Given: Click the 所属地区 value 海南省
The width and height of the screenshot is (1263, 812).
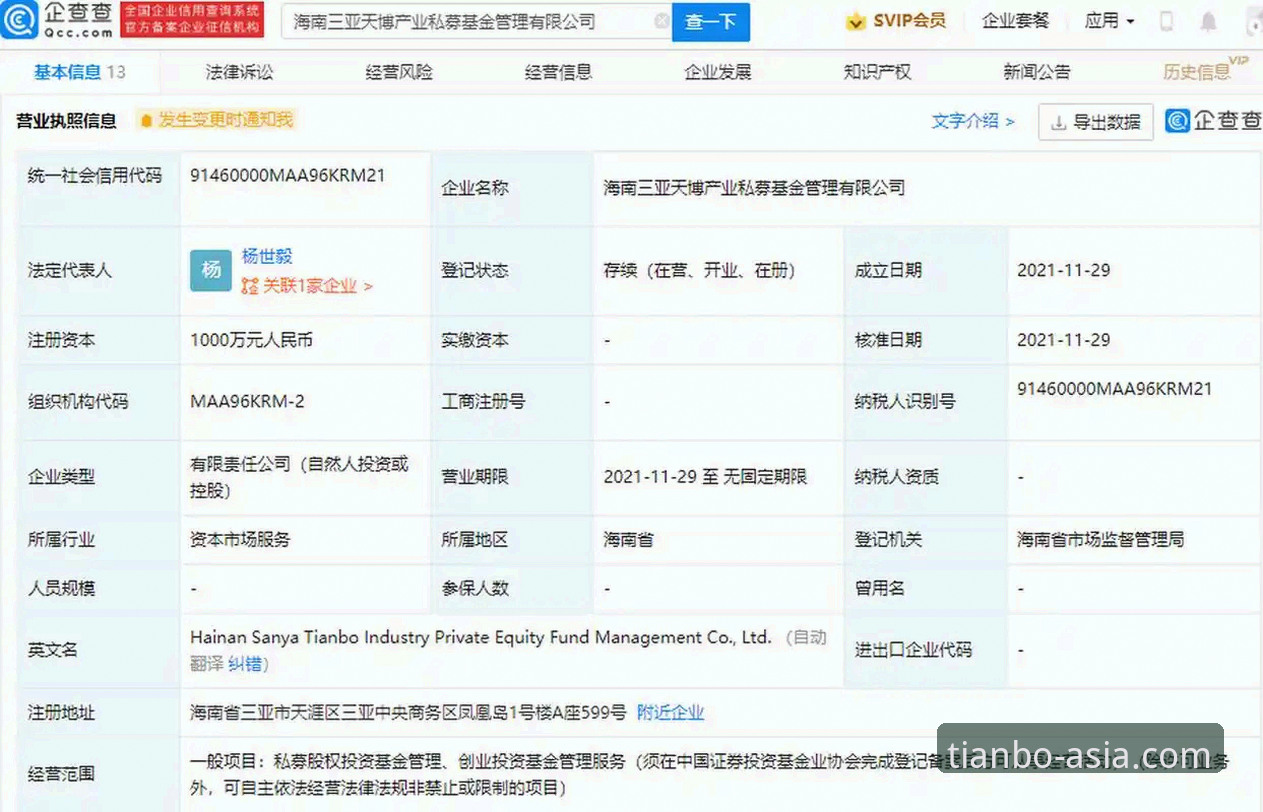Looking at the screenshot, I should pos(628,539).
